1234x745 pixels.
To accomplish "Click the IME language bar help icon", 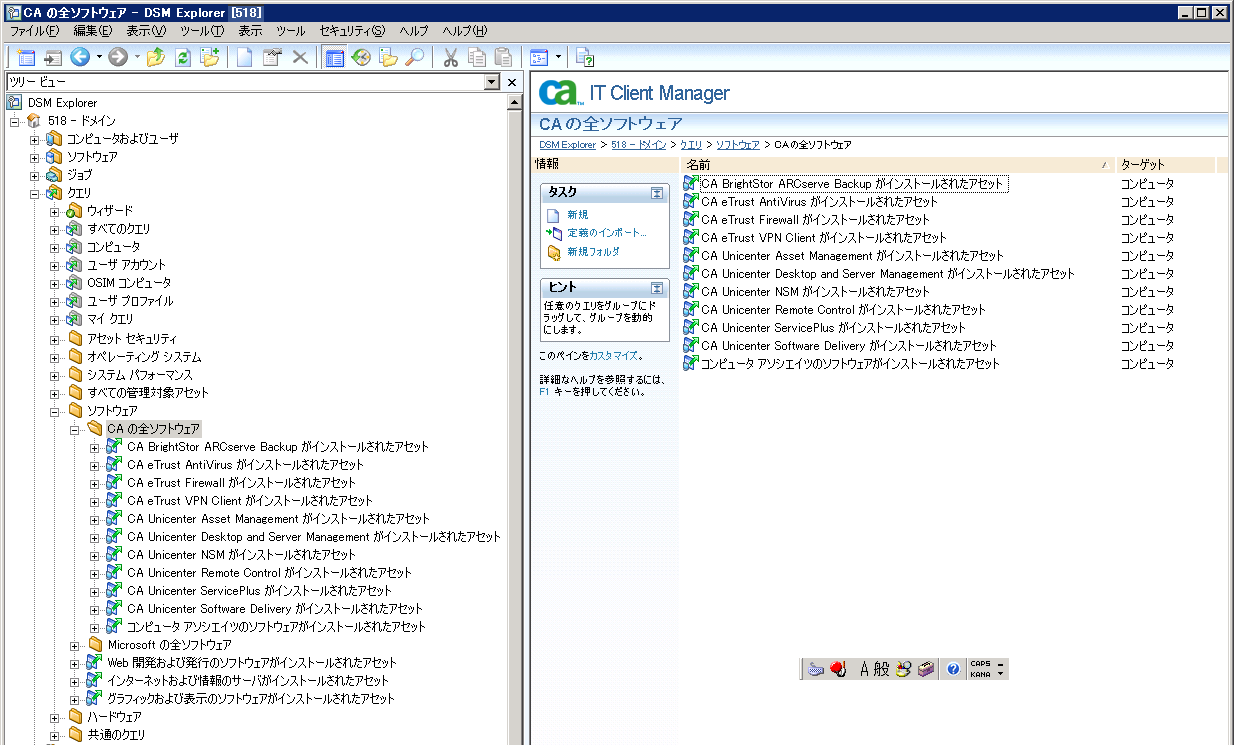I will 953,669.
